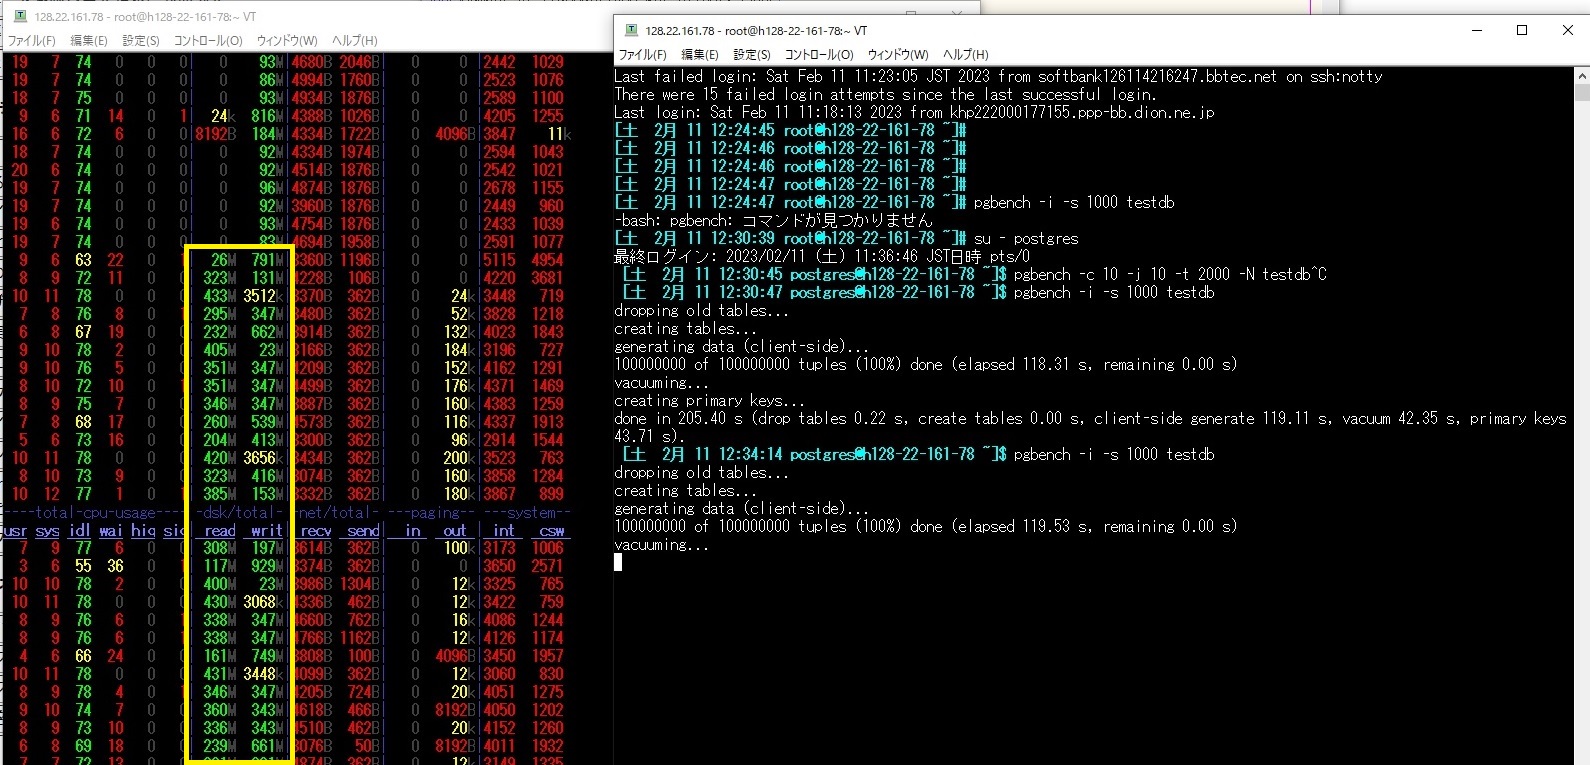Click disk write value '3448k'

tap(263, 674)
